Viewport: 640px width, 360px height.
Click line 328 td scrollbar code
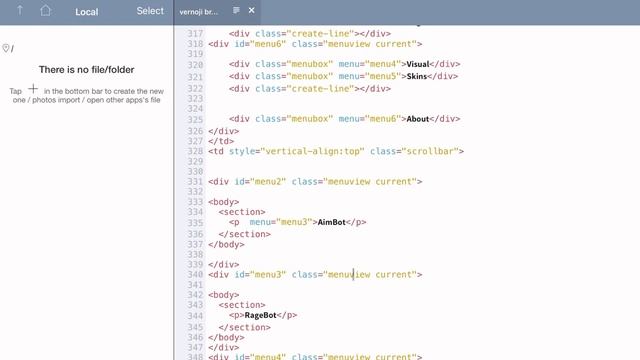tap(336, 151)
